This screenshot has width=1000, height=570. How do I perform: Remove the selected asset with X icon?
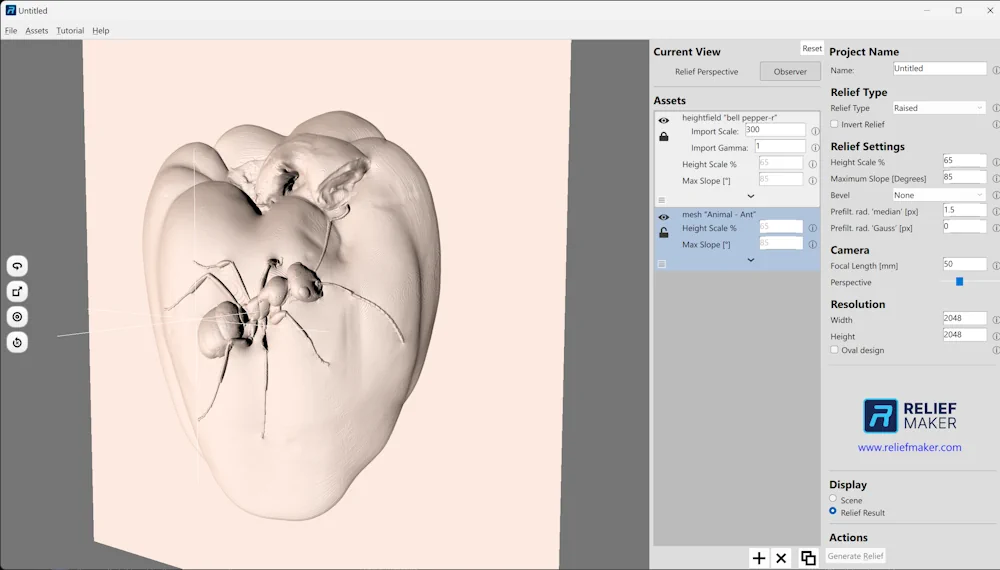(x=782, y=558)
